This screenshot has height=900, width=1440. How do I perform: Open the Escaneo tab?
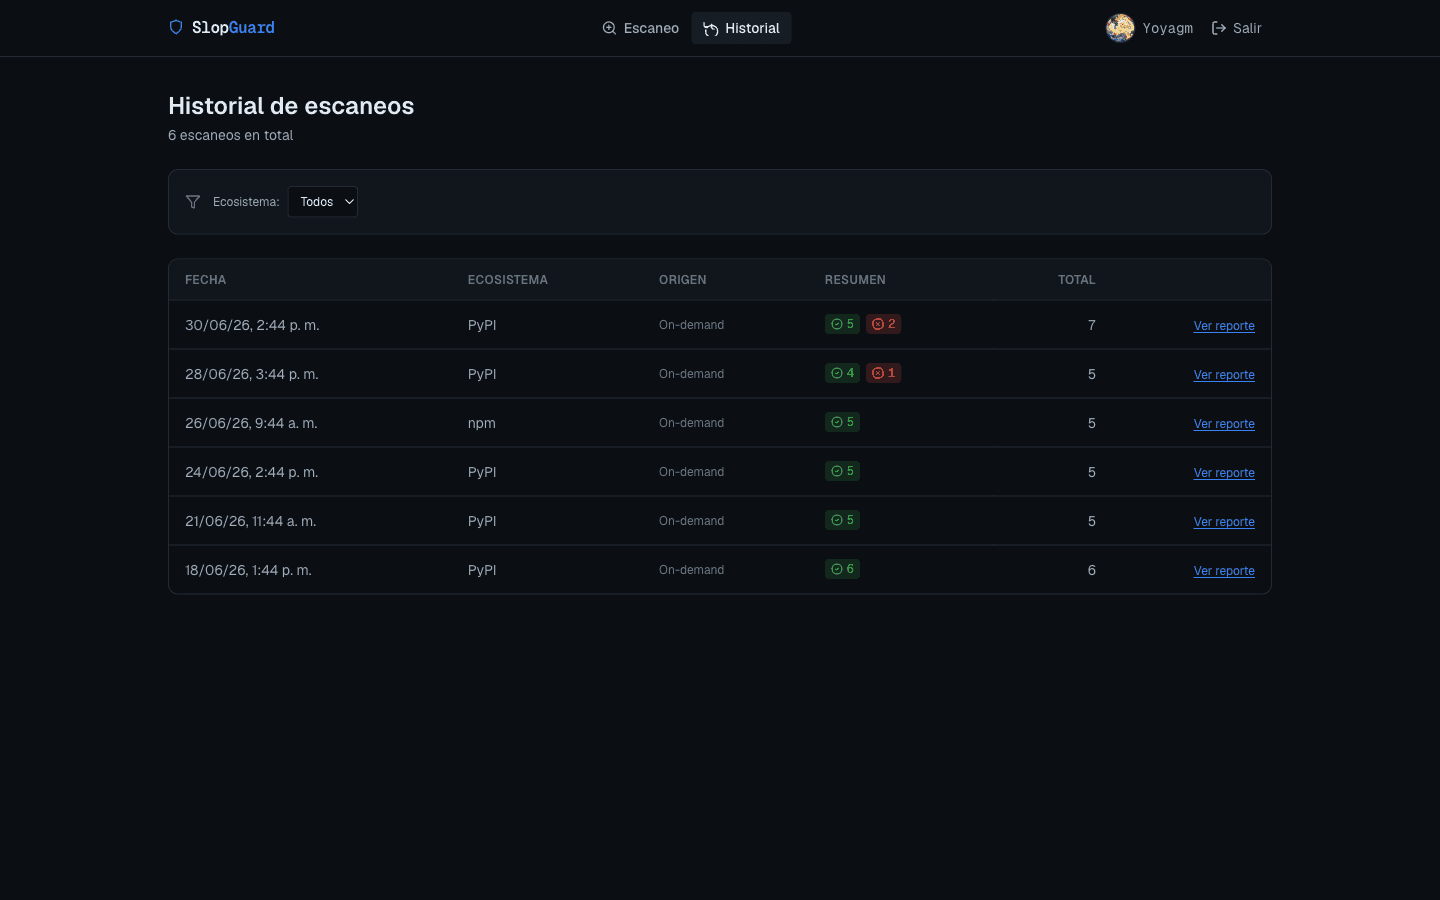coord(640,28)
